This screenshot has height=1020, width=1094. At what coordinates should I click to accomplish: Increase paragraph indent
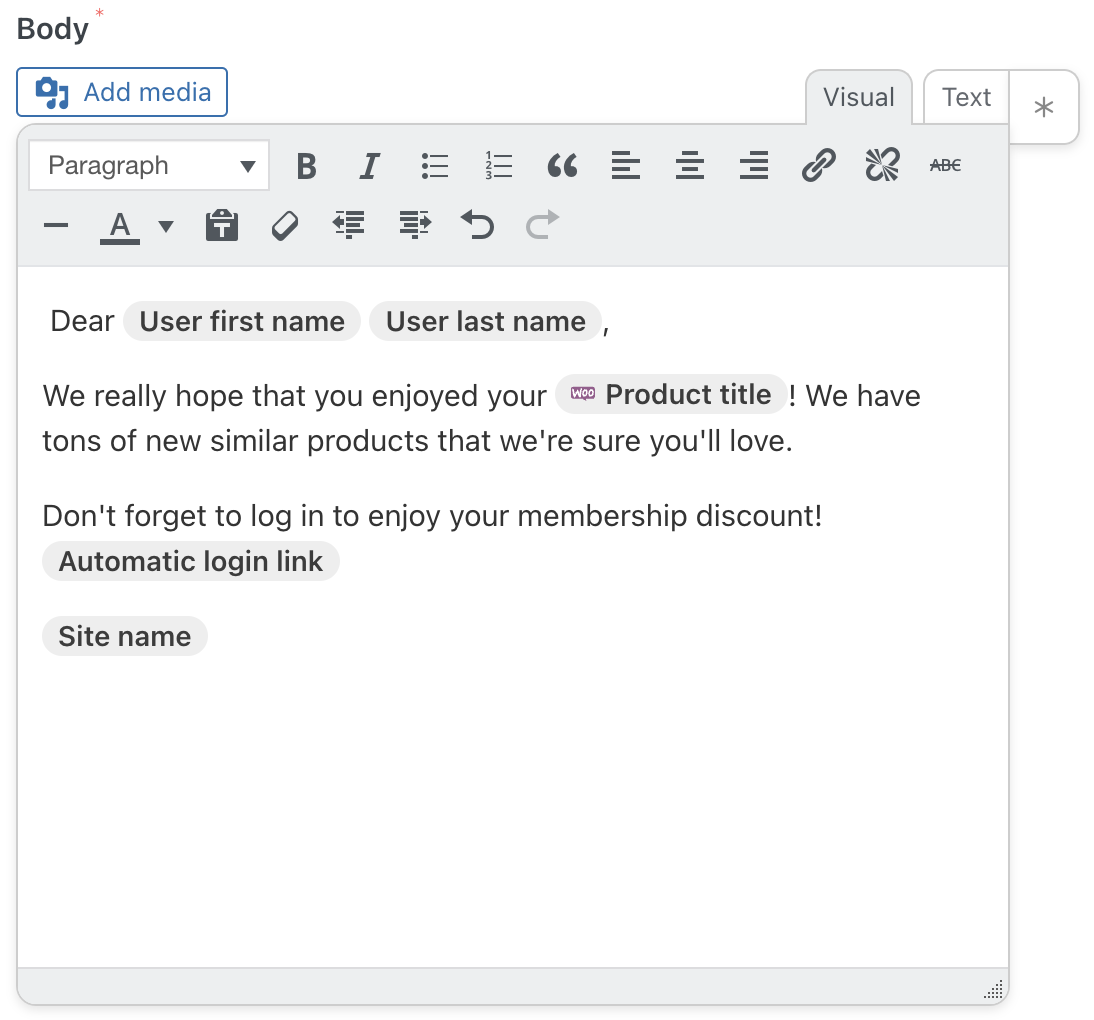click(x=414, y=225)
